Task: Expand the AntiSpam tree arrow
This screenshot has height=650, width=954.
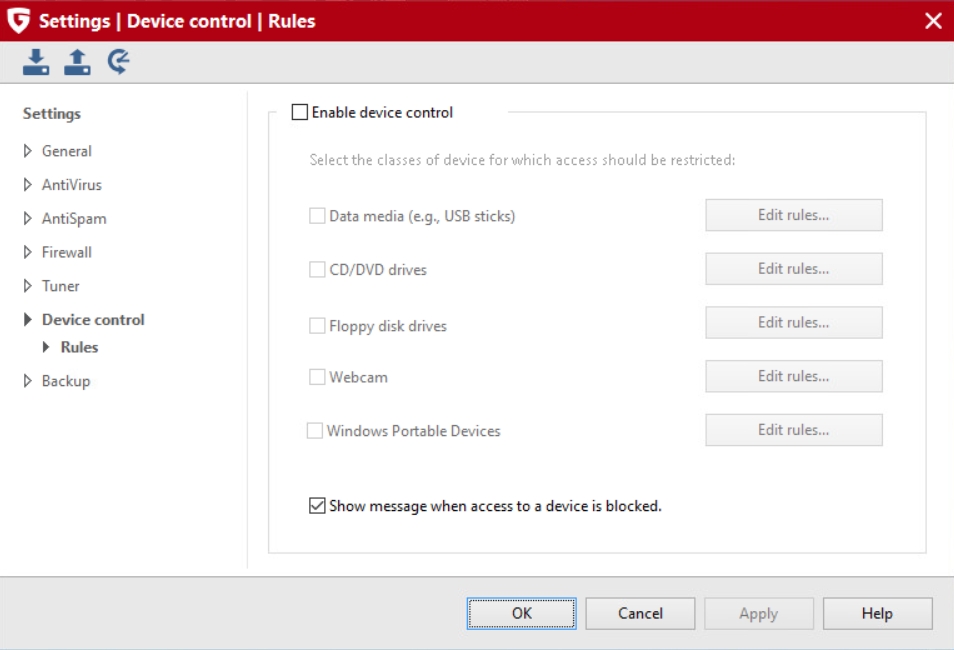Action: click(27, 218)
